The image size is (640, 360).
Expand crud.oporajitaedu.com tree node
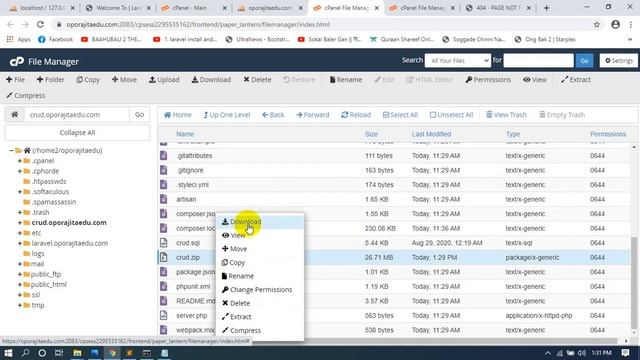pyautogui.click(x=20, y=222)
